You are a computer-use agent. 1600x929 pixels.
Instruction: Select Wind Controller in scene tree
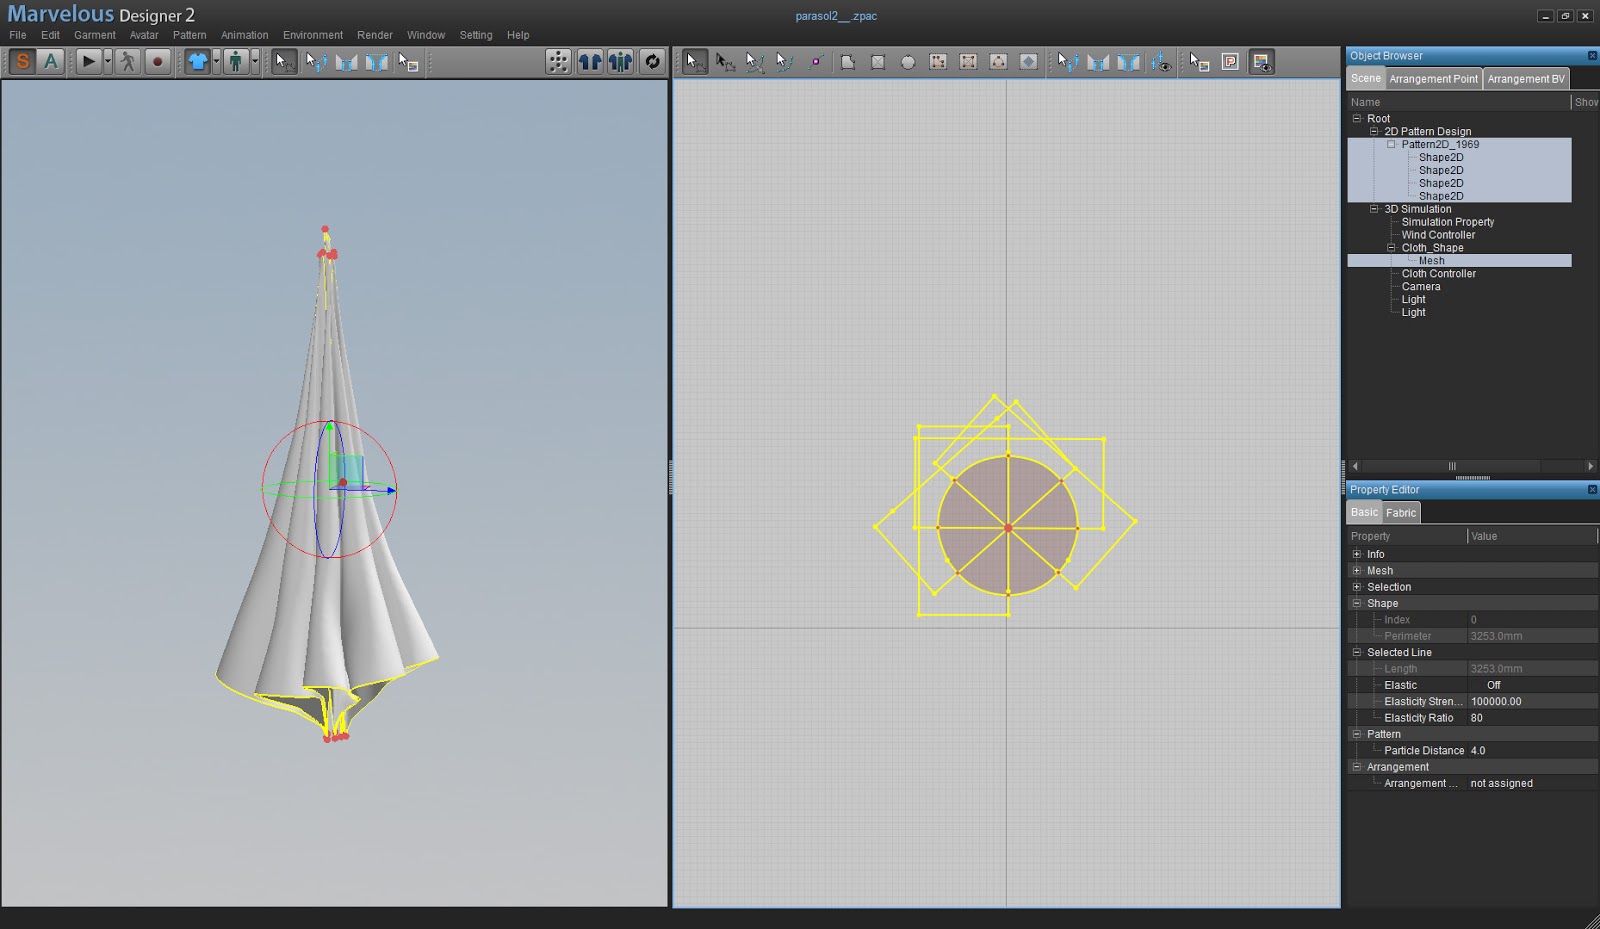point(1438,235)
